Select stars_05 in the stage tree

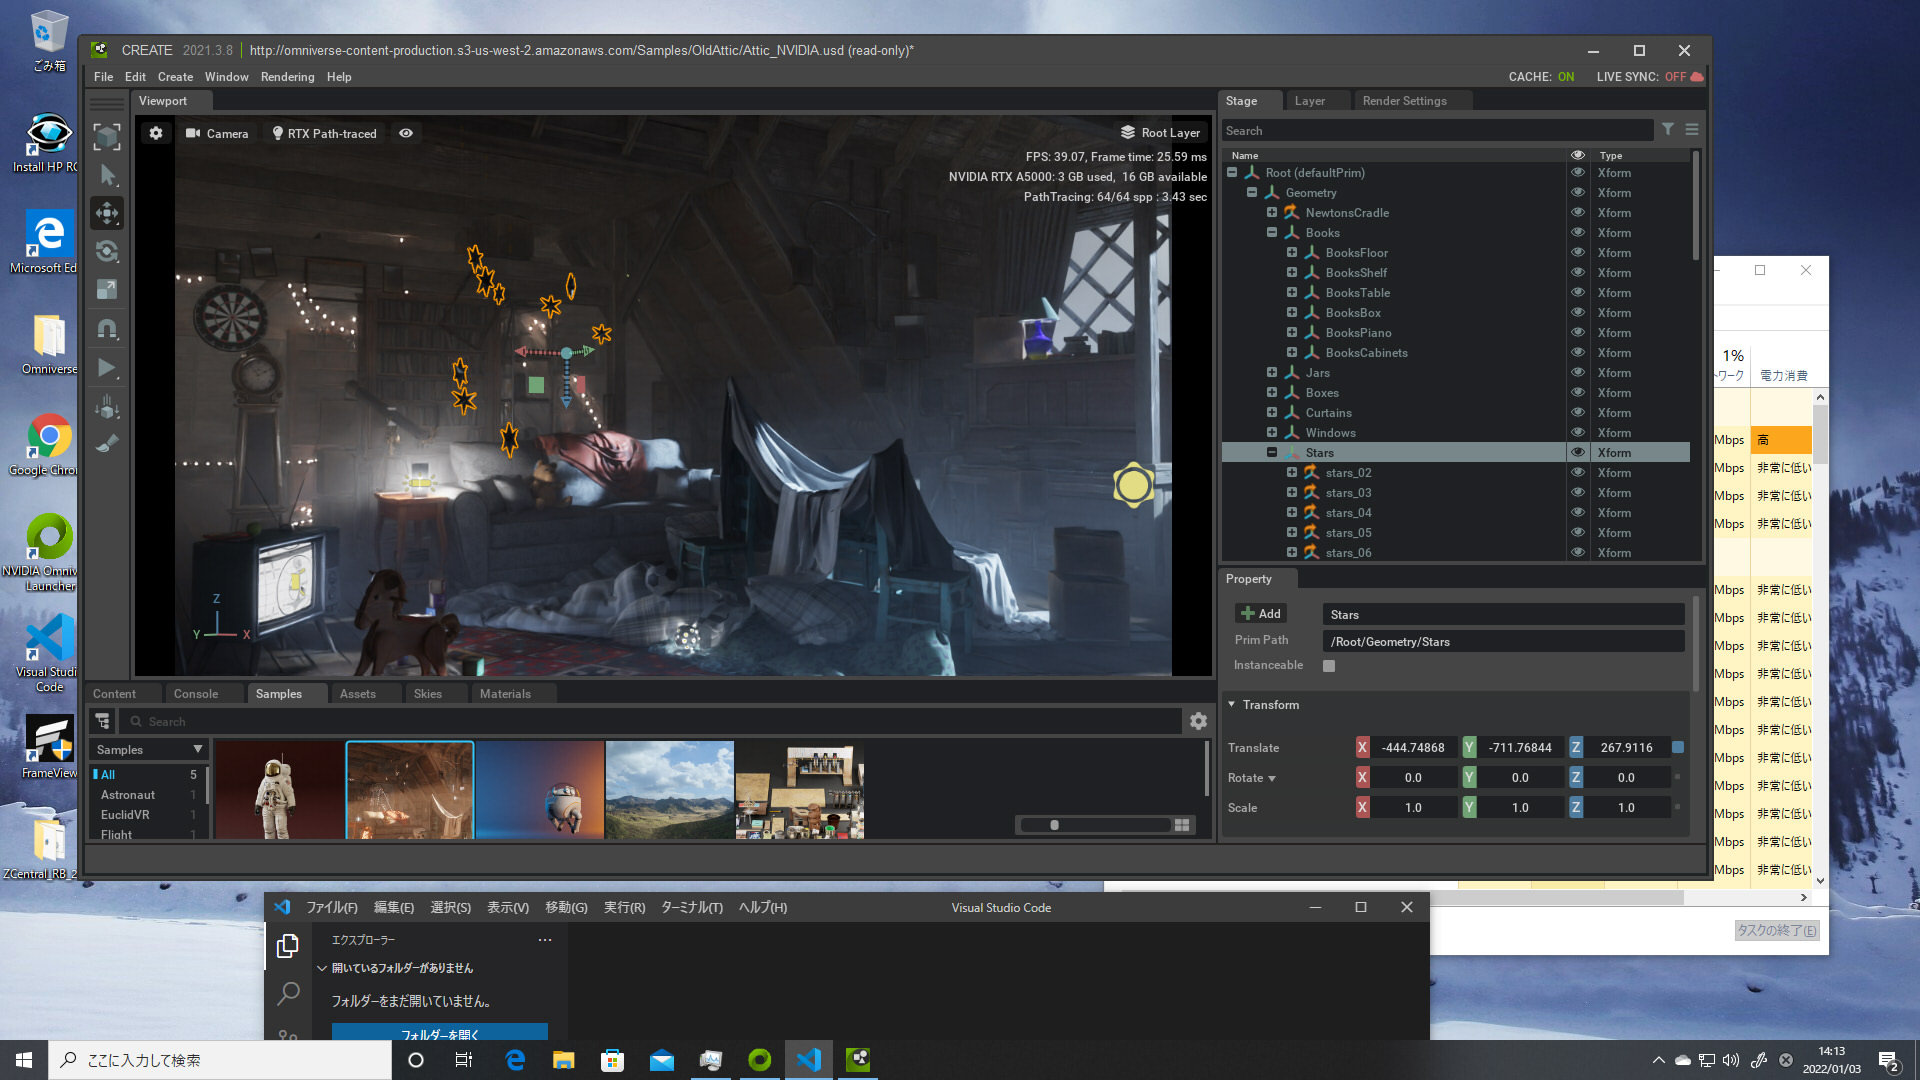[1348, 532]
